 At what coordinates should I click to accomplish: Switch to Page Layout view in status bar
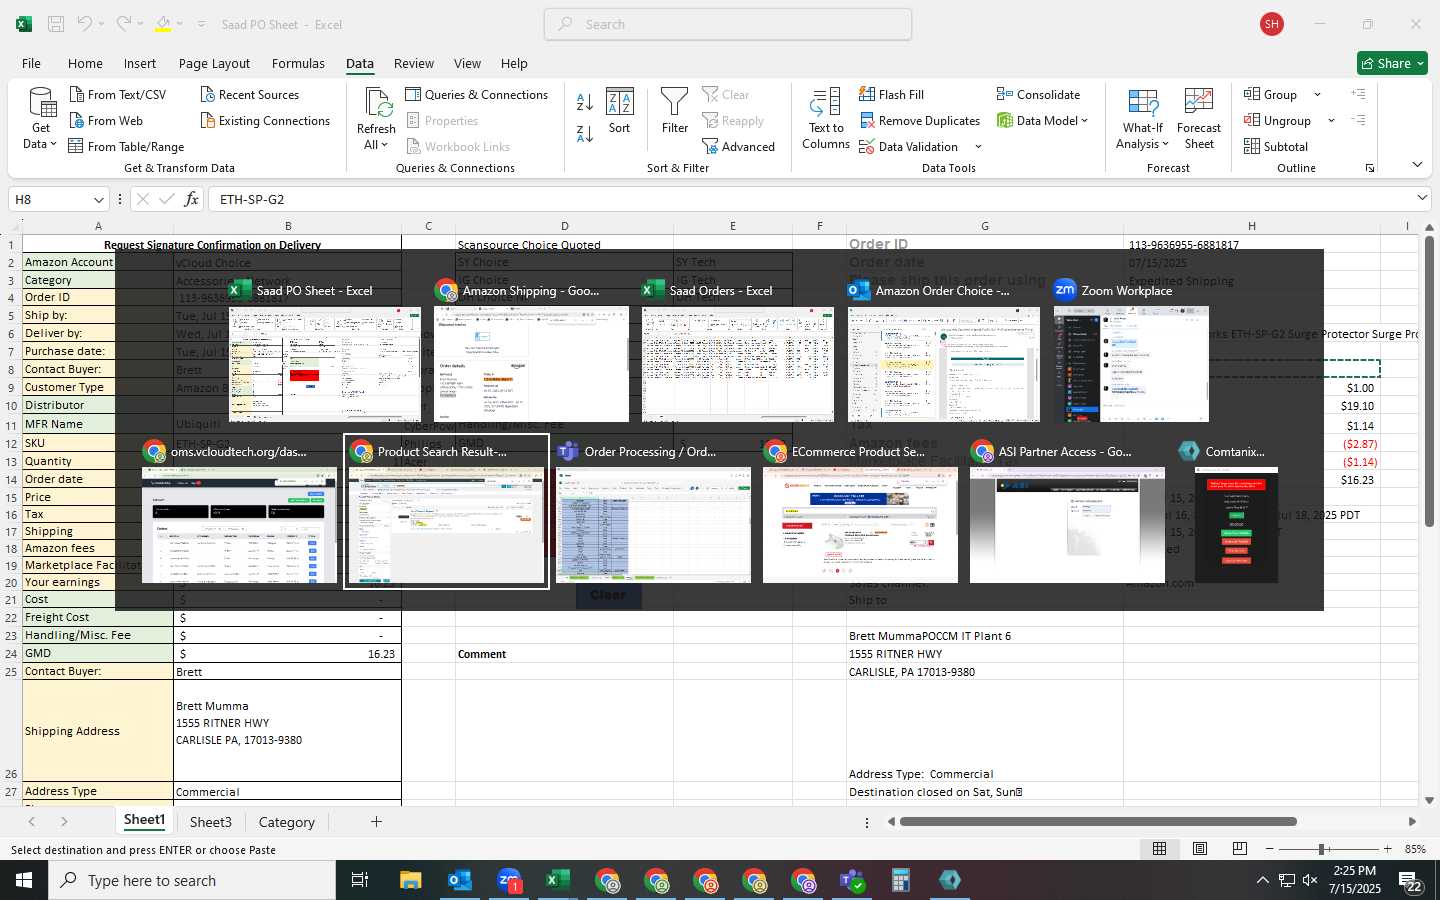(1200, 848)
